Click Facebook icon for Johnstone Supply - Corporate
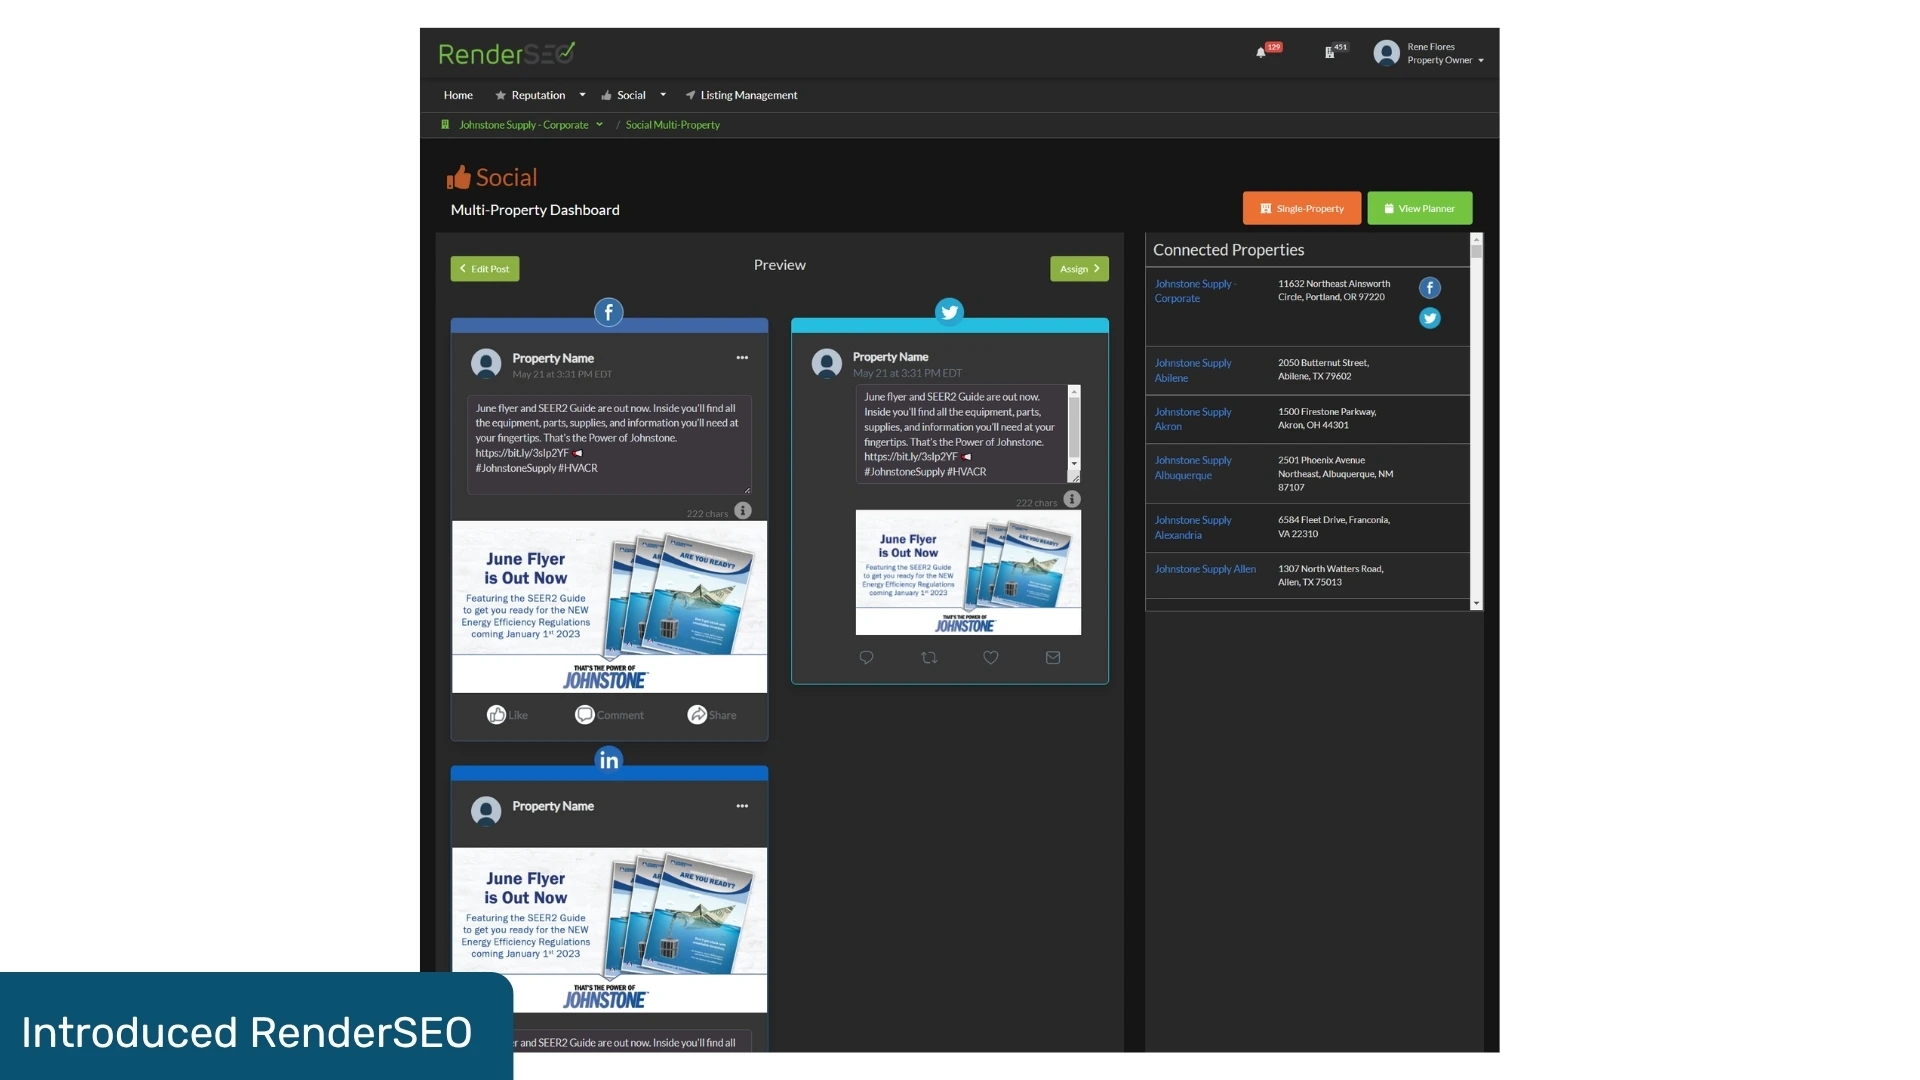 pyautogui.click(x=1430, y=288)
